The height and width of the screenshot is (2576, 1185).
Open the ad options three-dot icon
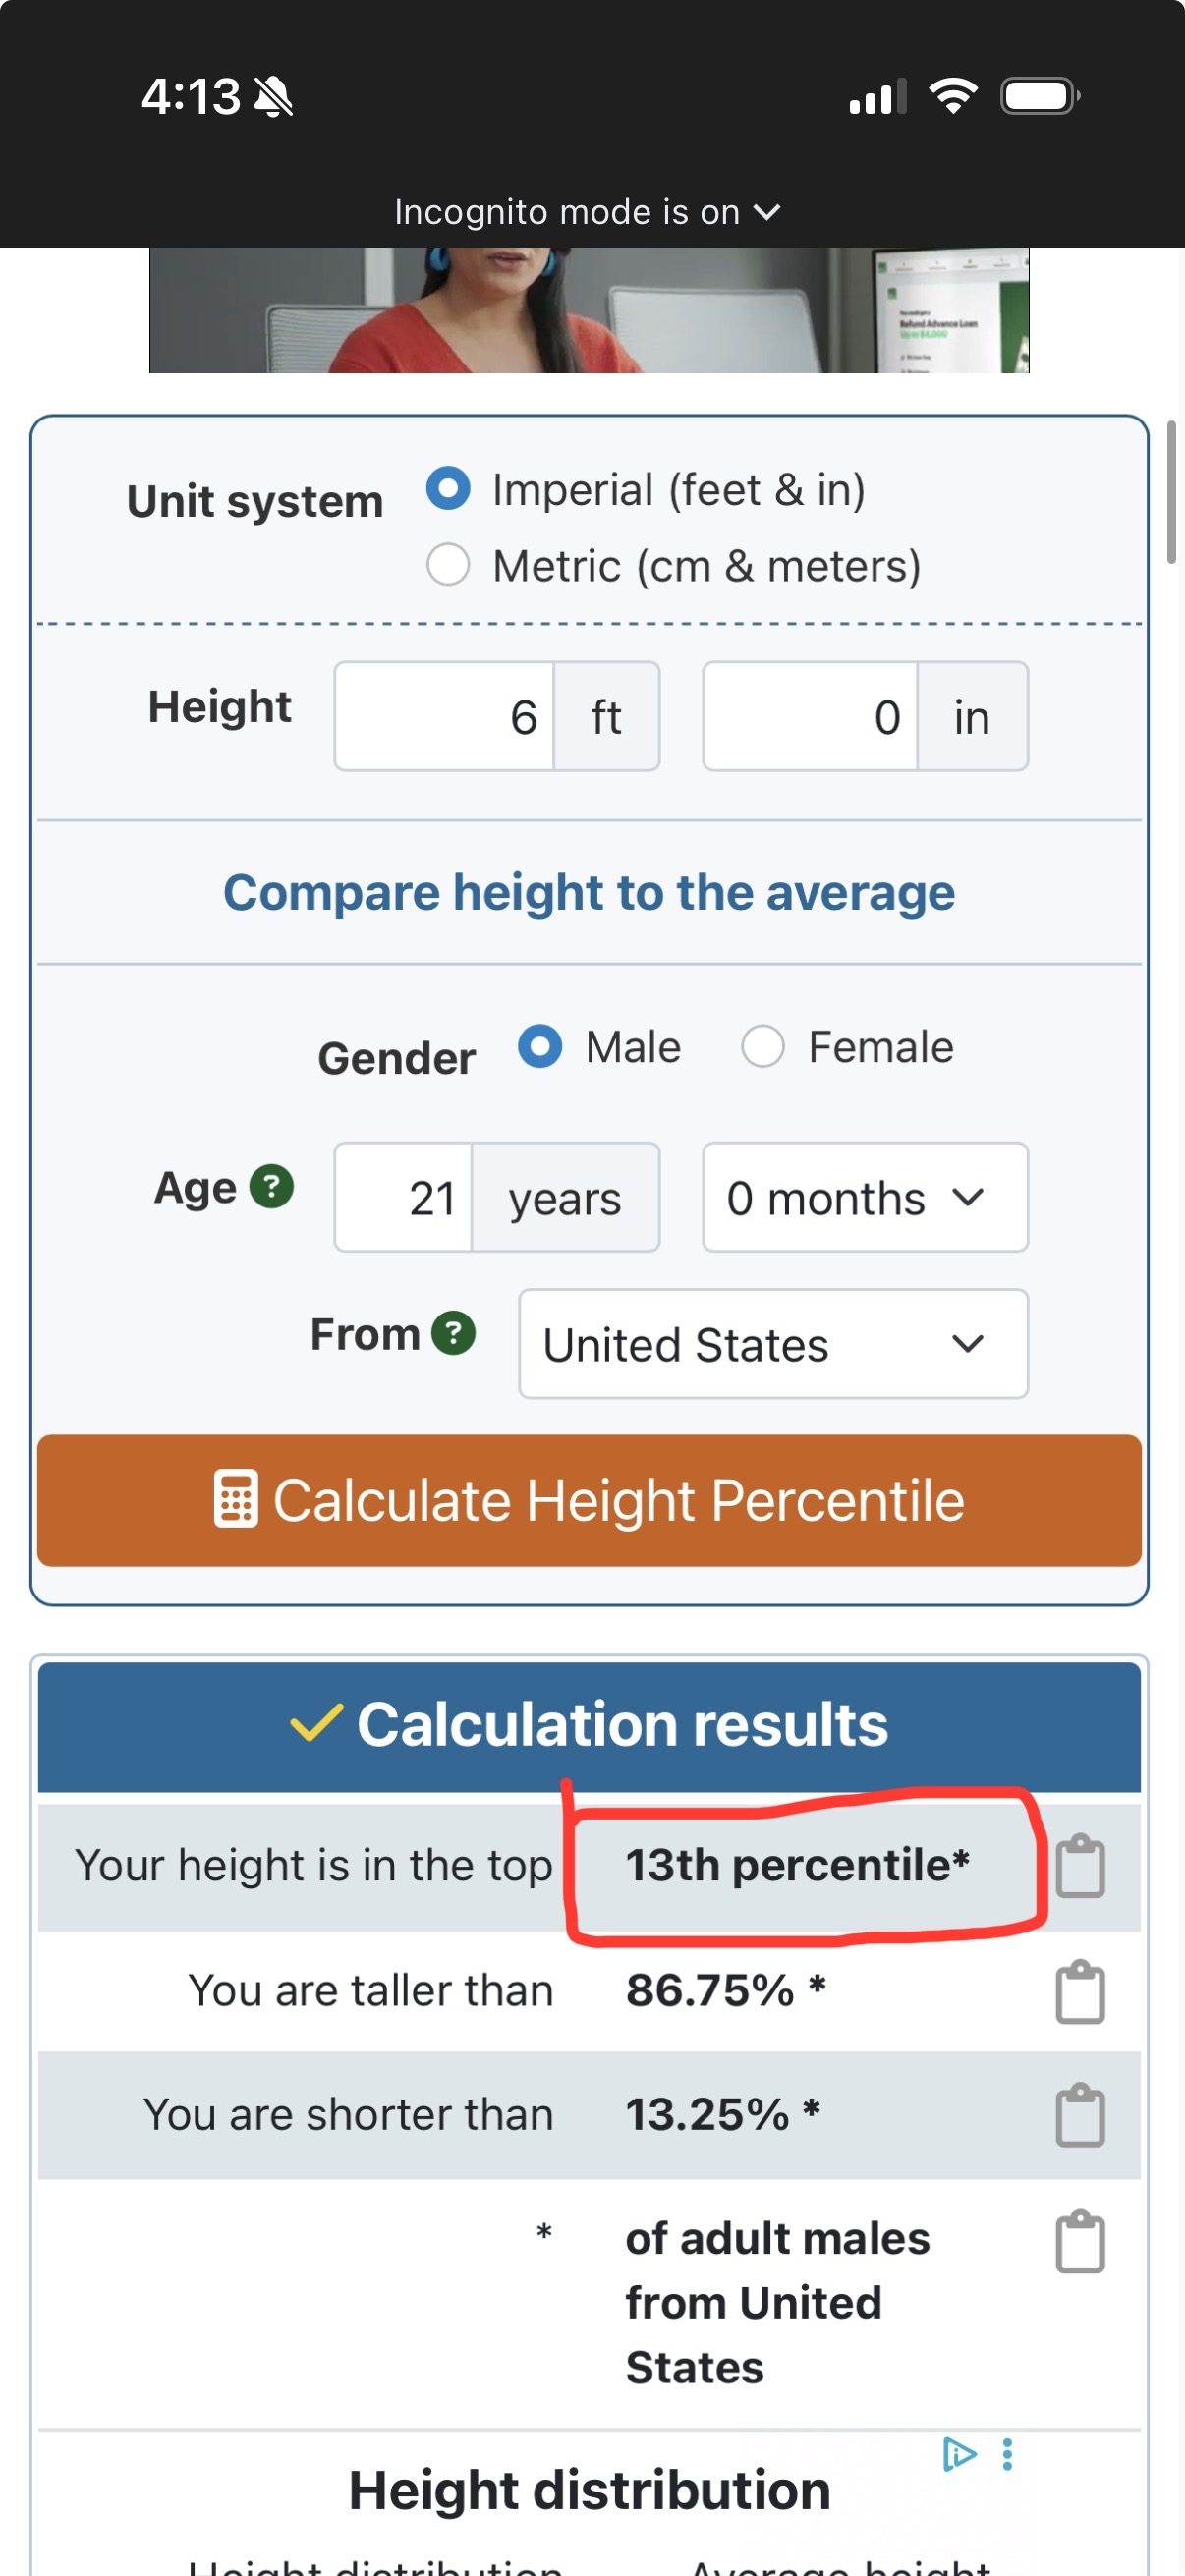[1007, 2454]
